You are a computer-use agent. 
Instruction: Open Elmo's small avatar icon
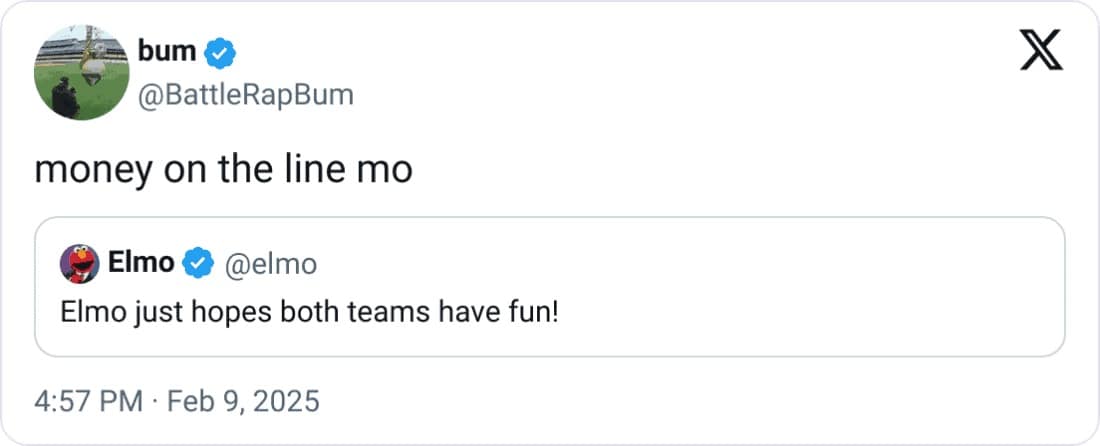tap(78, 264)
